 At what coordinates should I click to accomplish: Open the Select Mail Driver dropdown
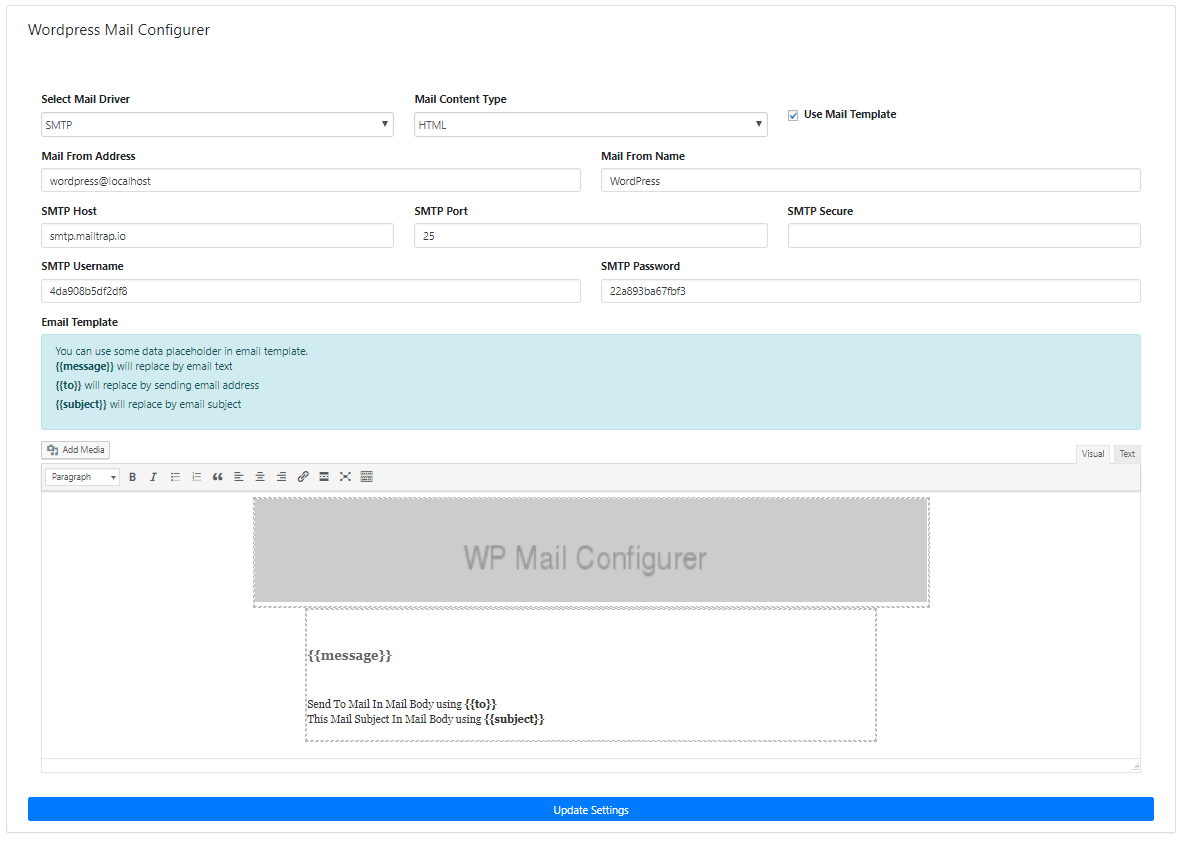point(217,124)
